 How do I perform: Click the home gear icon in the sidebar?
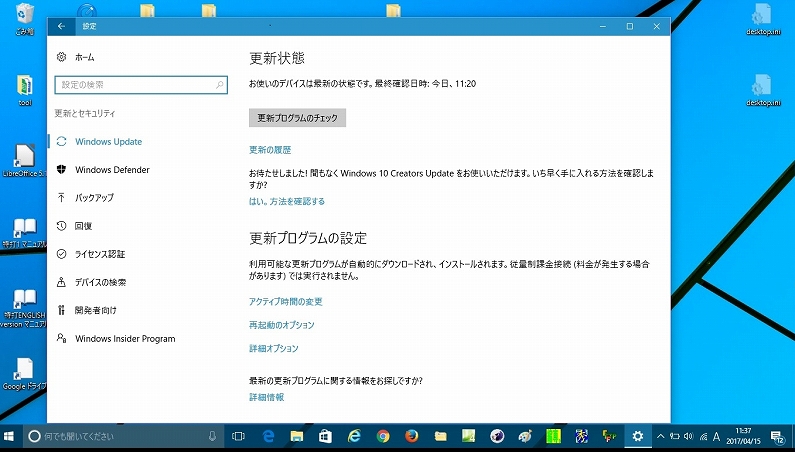pyautogui.click(x=61, y=57)
